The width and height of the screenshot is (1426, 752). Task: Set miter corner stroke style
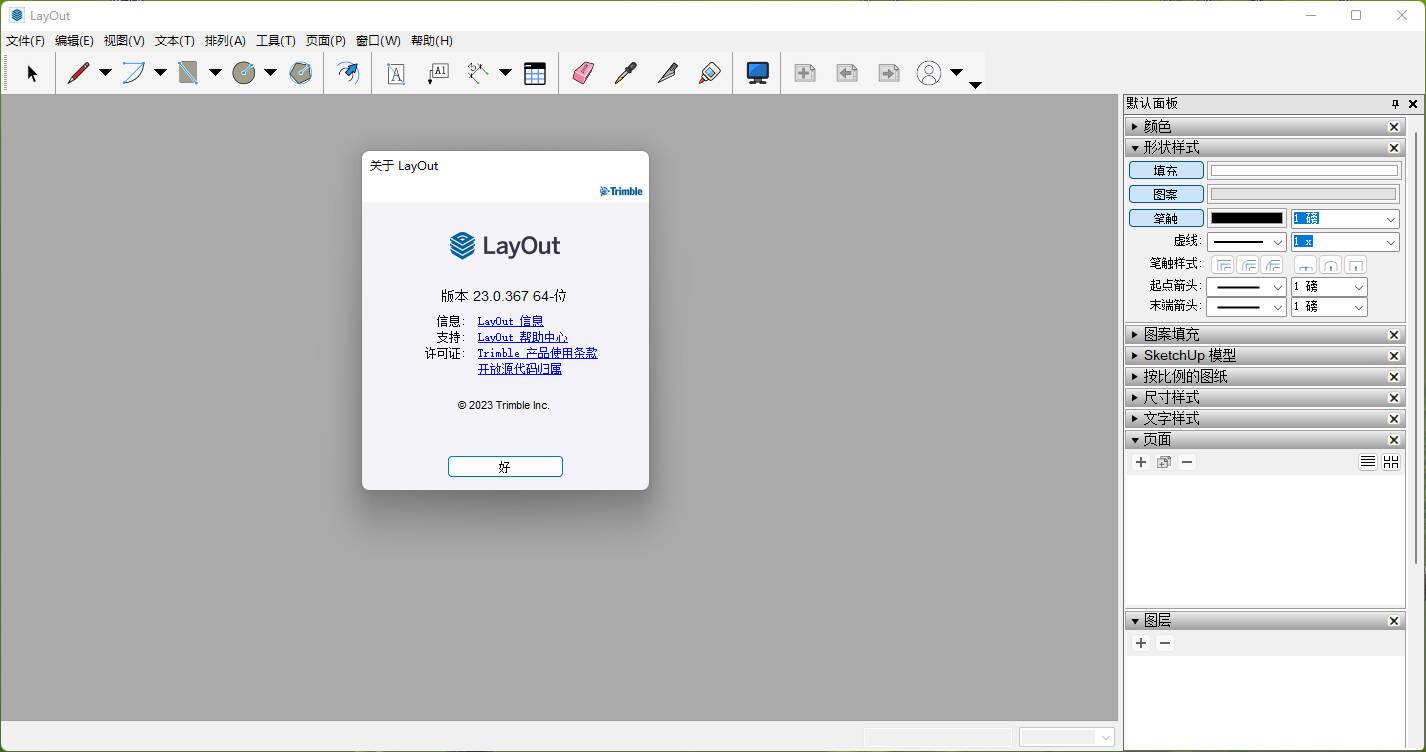tap(1223, 265)
